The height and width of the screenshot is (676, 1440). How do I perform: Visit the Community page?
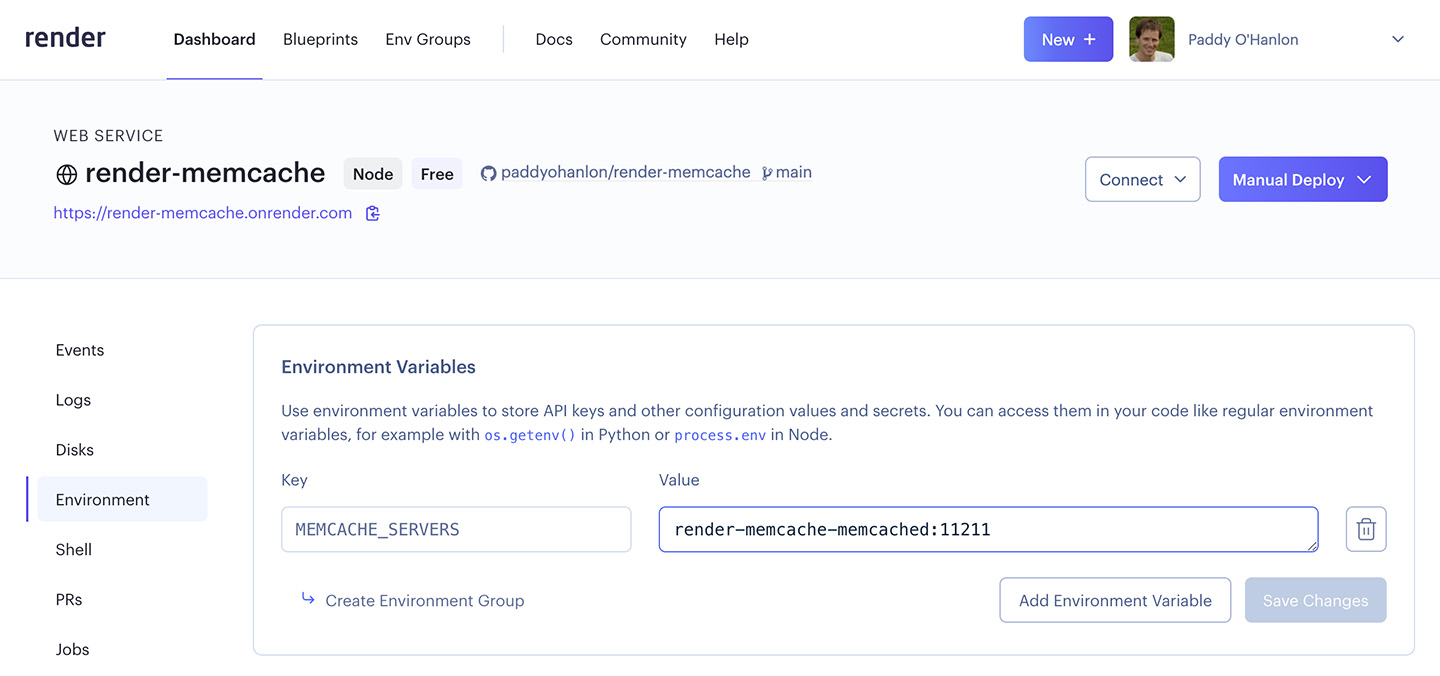643,39
